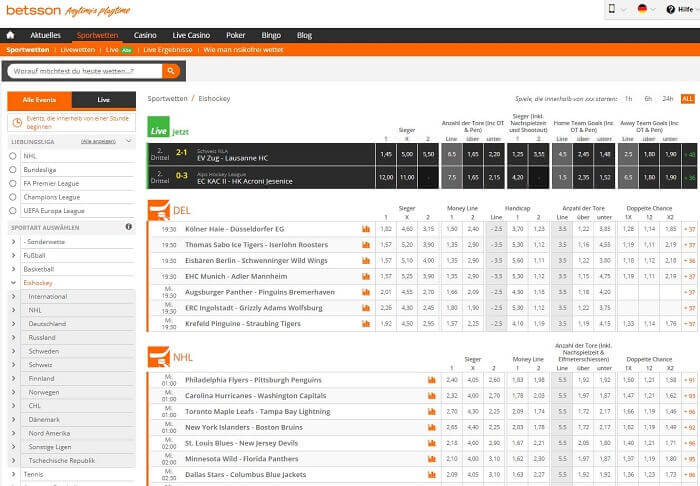Switch to Alle Events tab
The image size is (700, 486).
click(40, 100)
